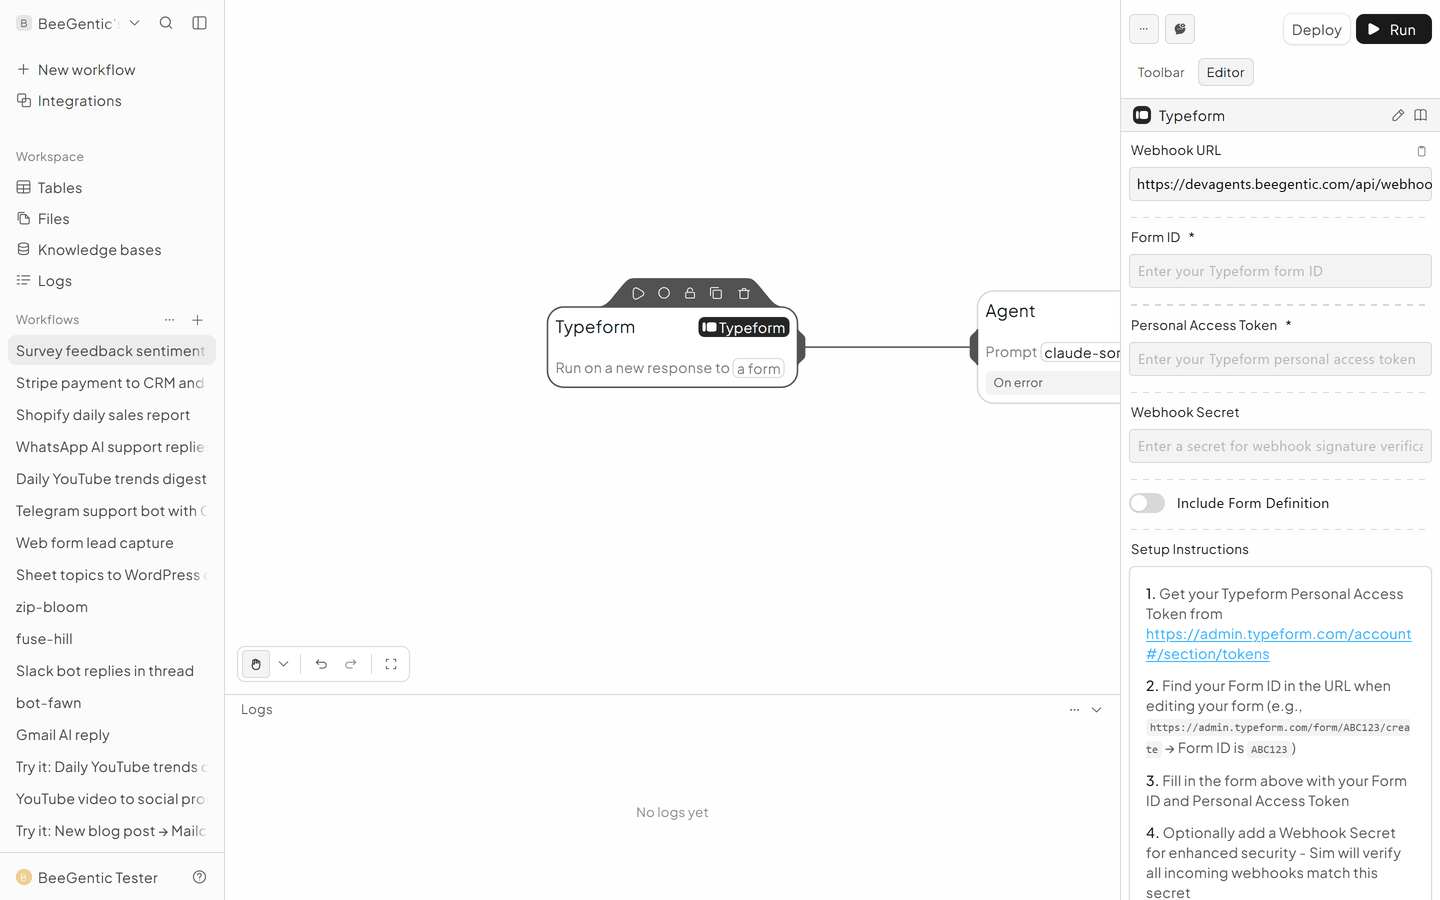Select fuse-hill workflow
Image resolution: width=1440 pixels, height=900 pixels.
coord(112,639)
